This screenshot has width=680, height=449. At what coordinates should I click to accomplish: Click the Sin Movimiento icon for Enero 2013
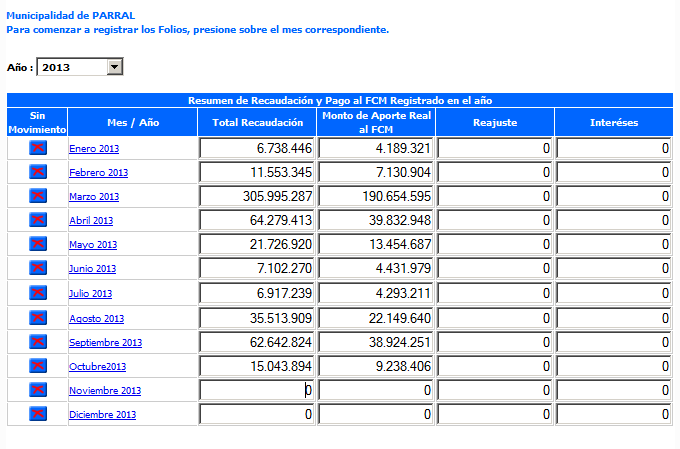38,148
